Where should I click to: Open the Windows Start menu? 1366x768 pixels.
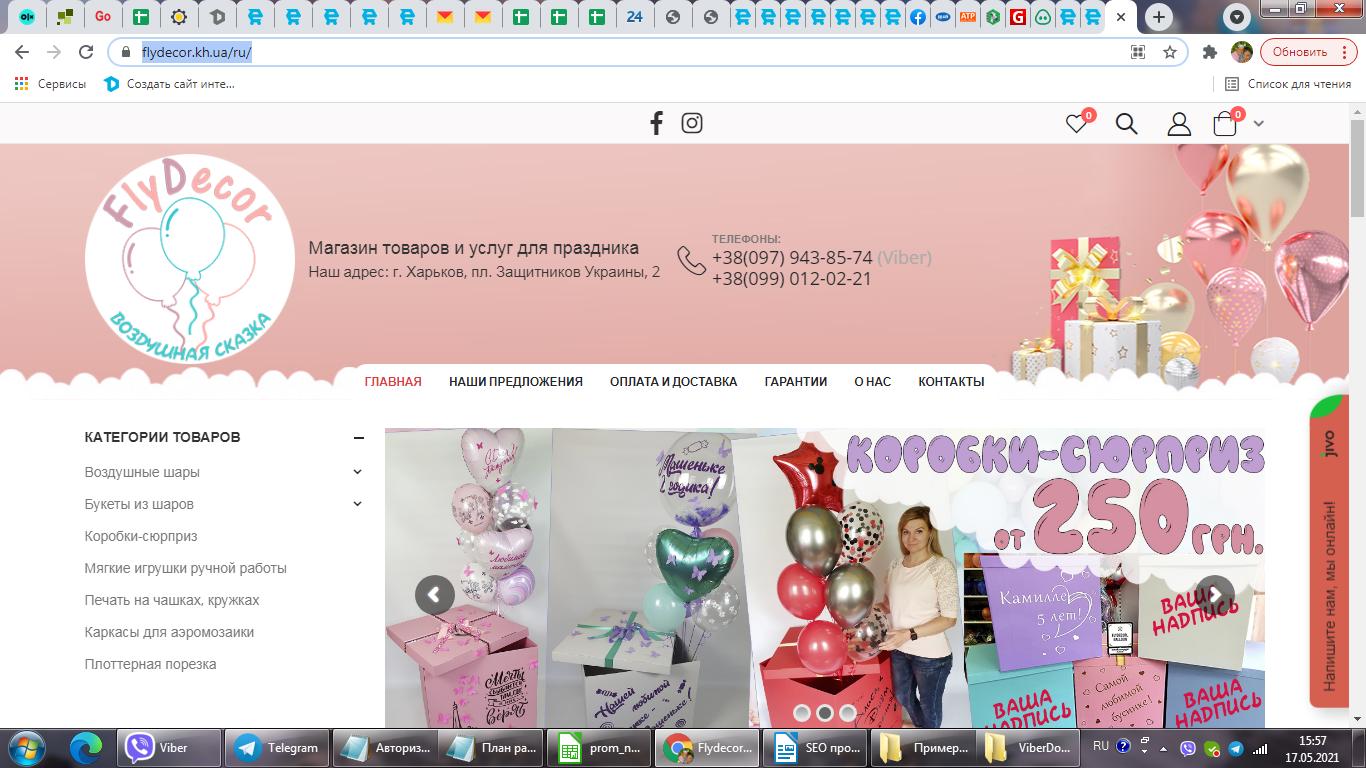coord(25,747)
